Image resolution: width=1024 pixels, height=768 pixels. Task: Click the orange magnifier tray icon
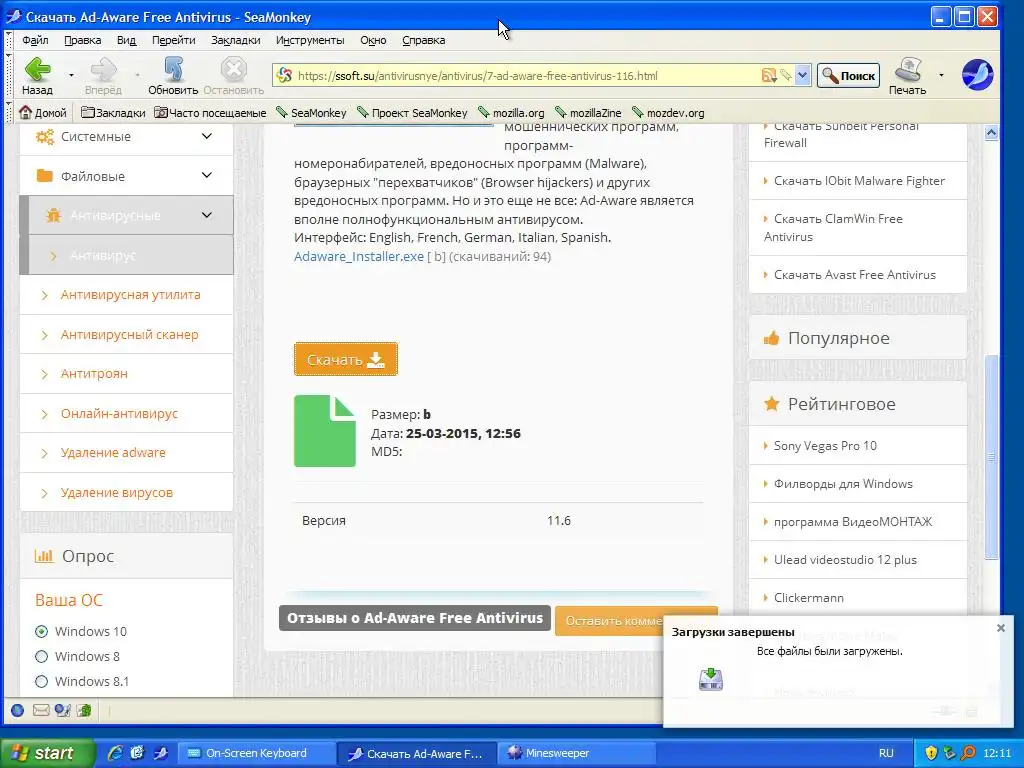point(968,753)
